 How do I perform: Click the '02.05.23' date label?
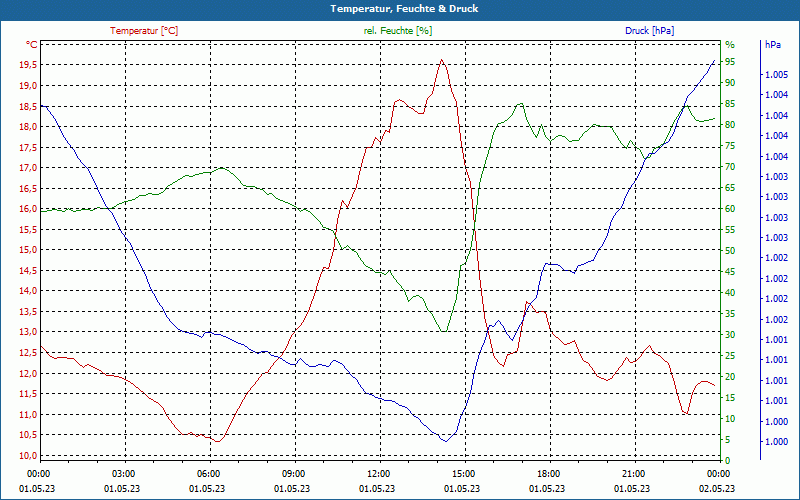tap(717, 489)
